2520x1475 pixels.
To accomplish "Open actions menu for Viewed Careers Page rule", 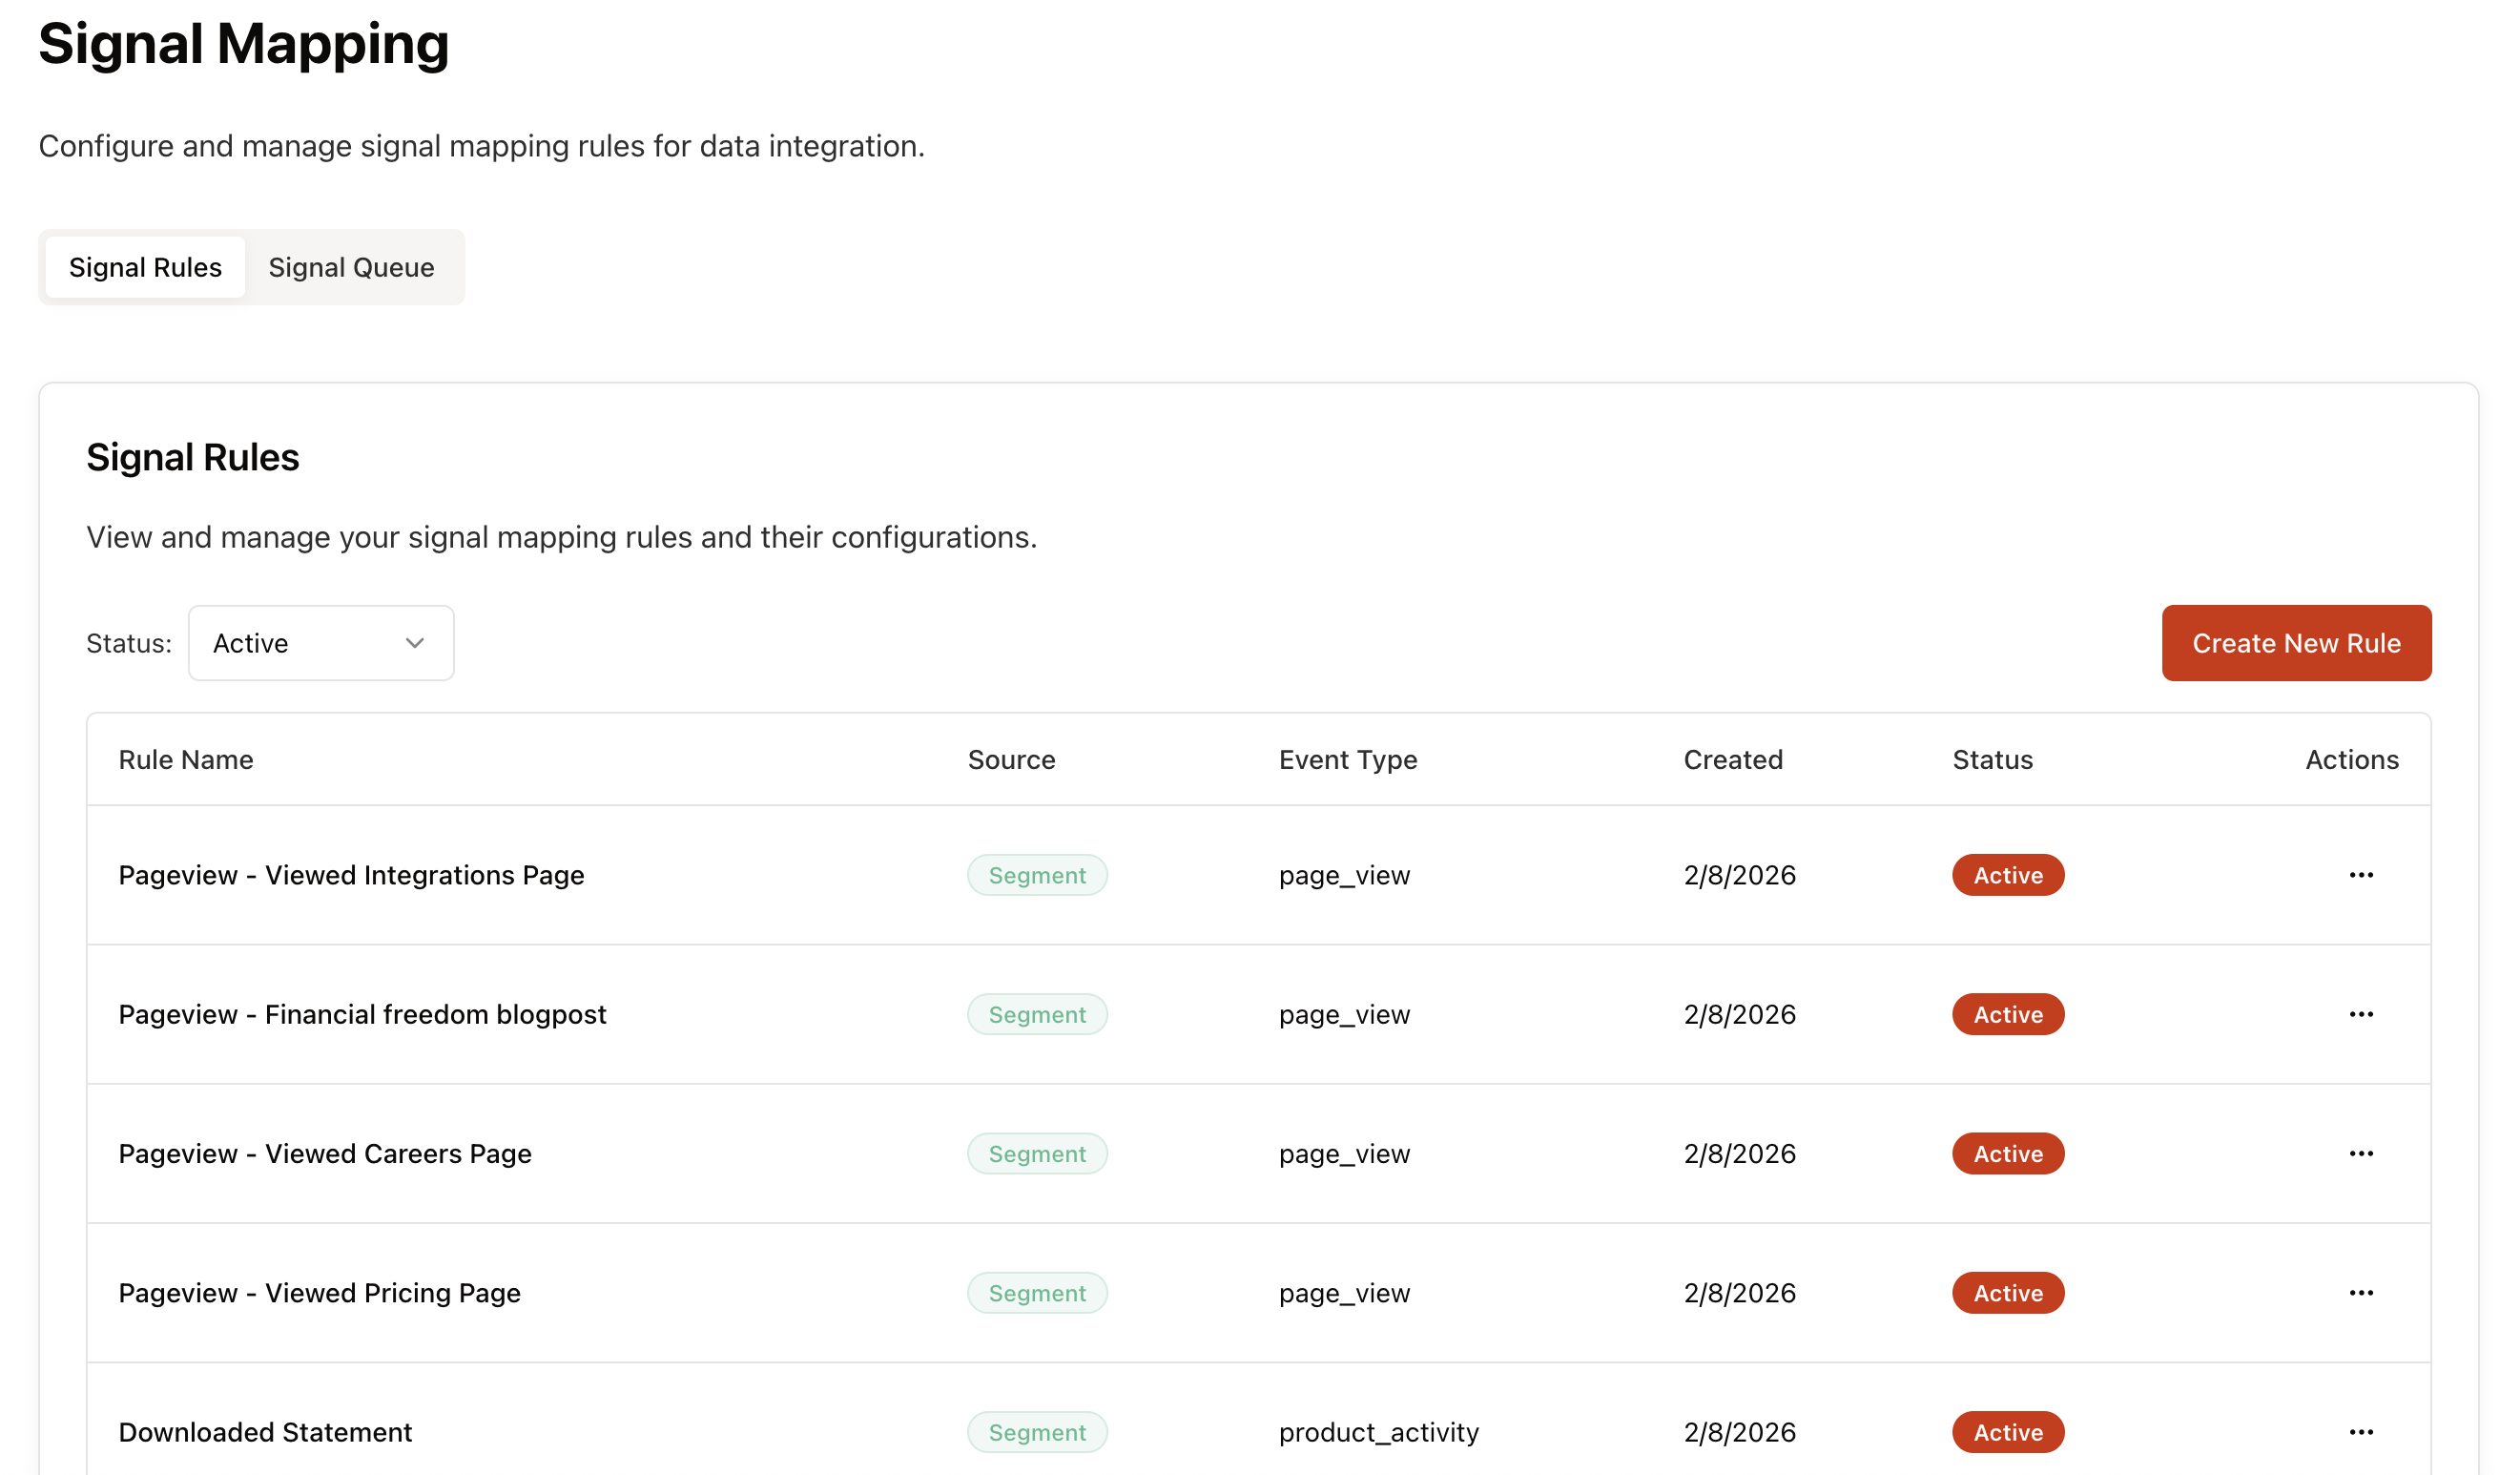I will pos(2361,1153).
